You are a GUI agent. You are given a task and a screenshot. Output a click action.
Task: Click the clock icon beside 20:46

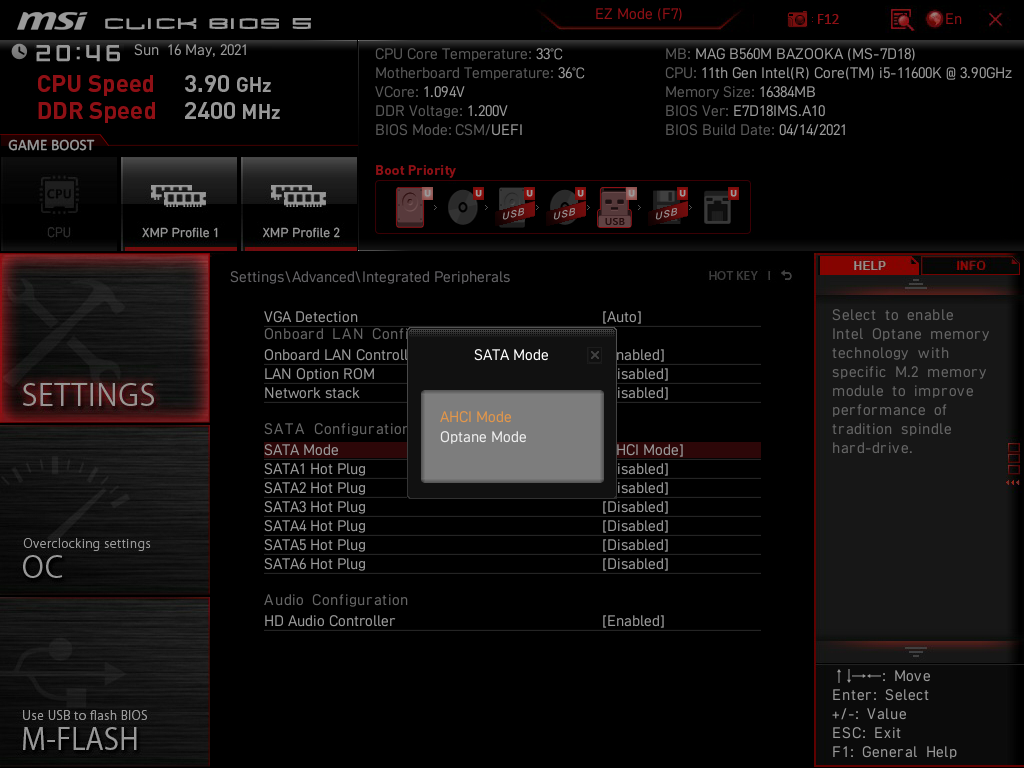click(19, 52)
